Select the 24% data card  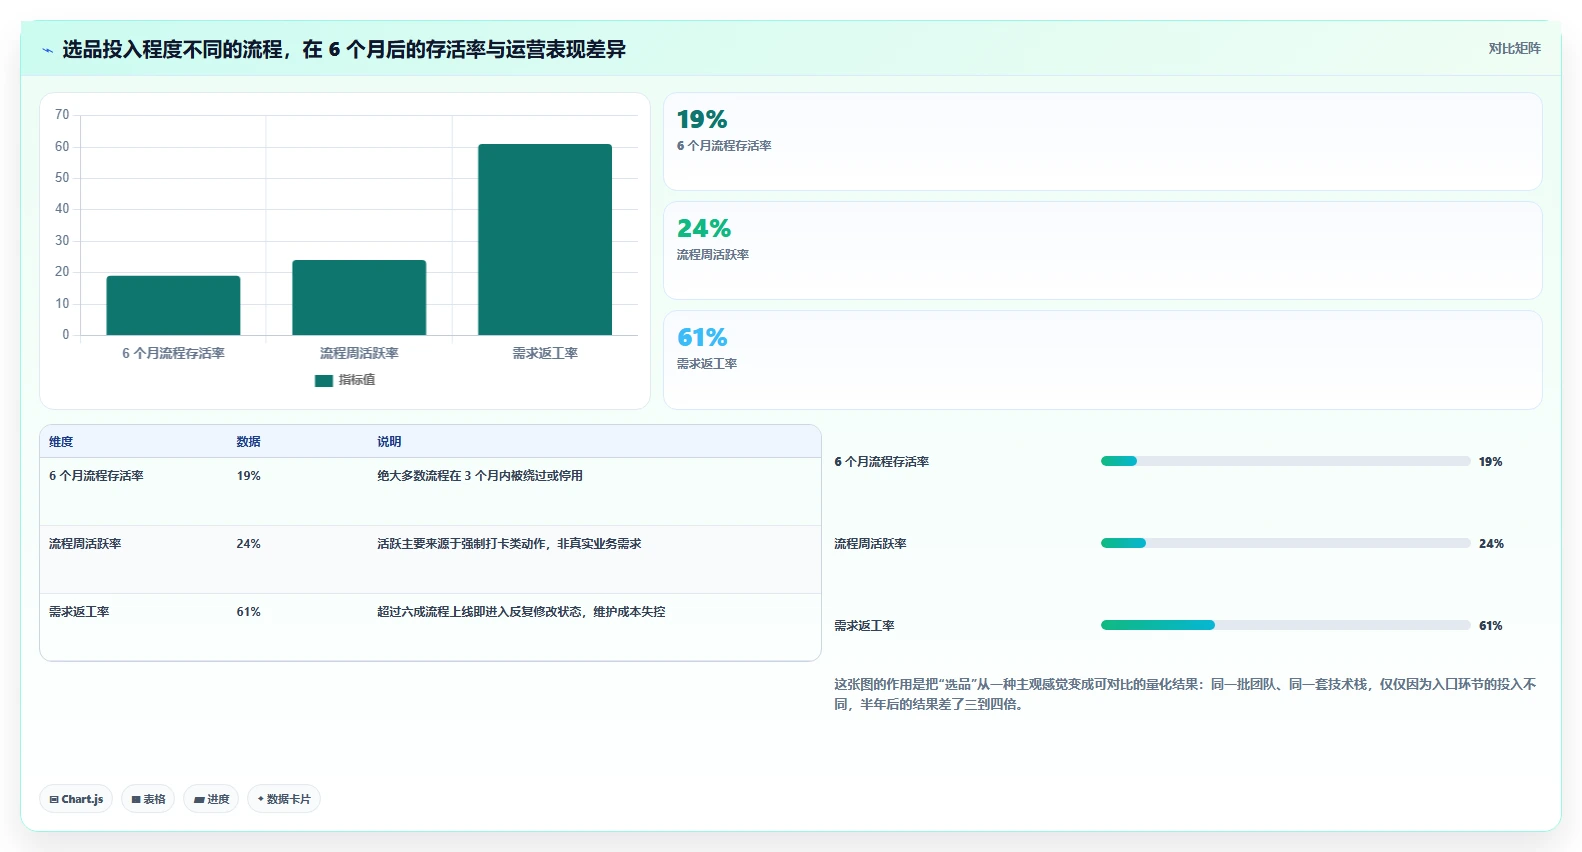1102,250
